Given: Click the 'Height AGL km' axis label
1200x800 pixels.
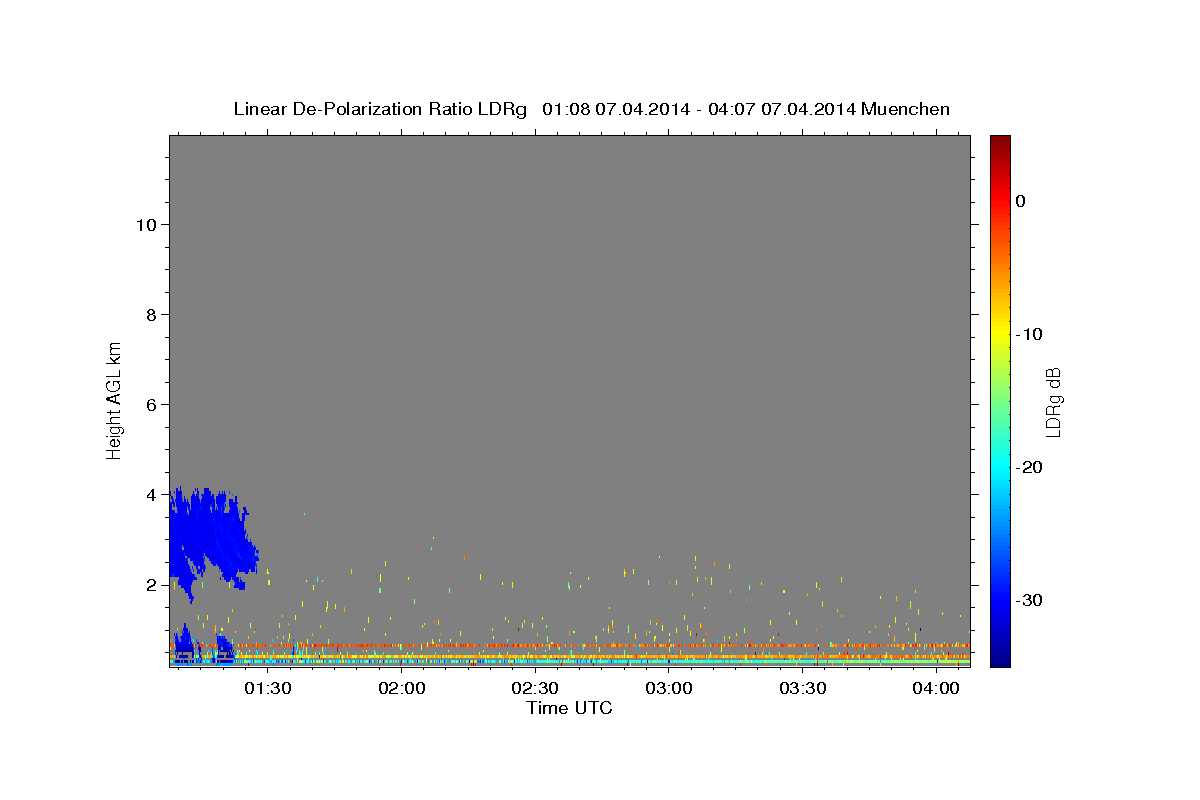Looking at the screenshot, I should (114, 399).
